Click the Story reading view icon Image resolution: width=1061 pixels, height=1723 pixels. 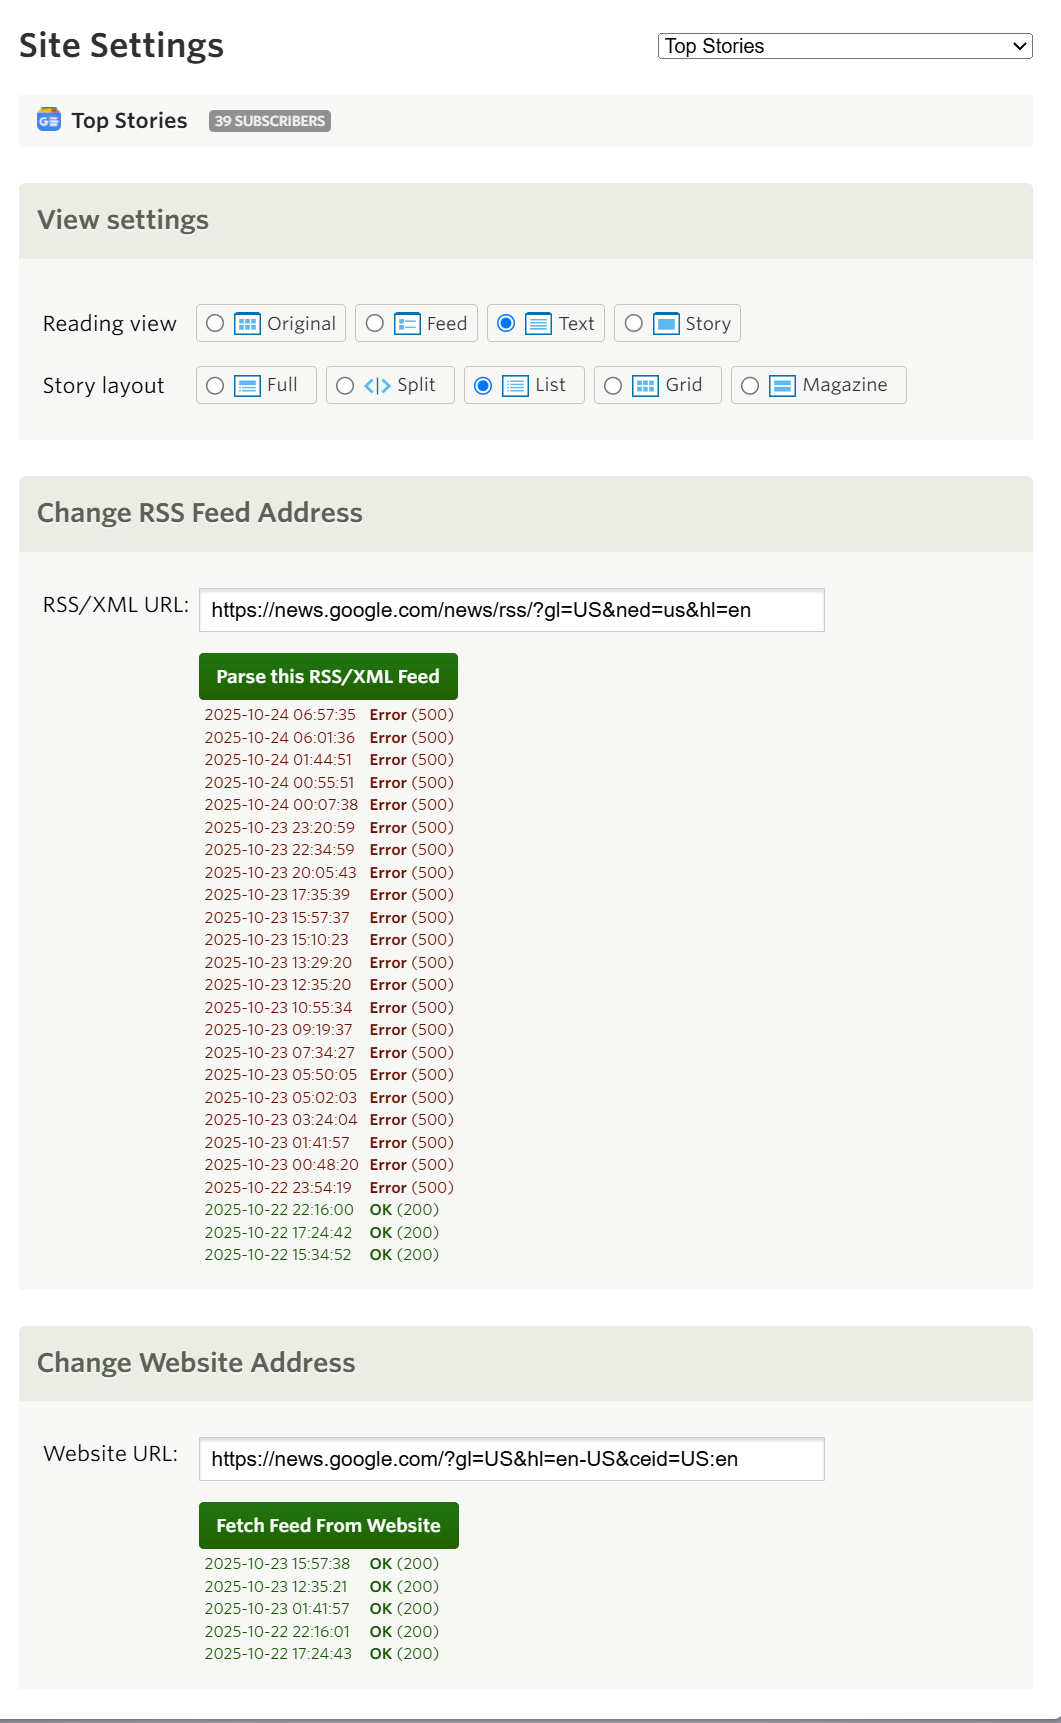click(x=666, y=324)
